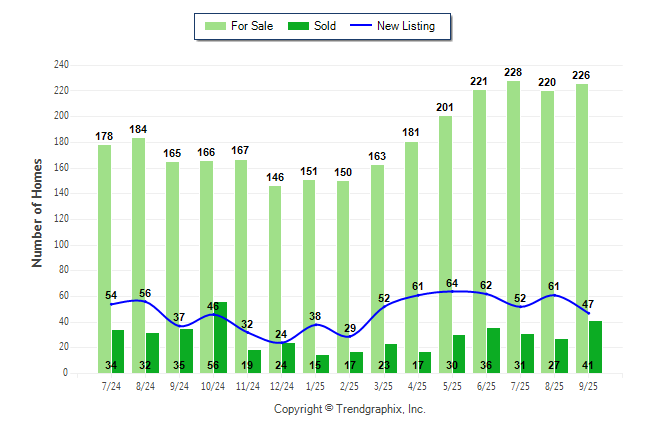Click the Copyright Trendgraphix, Inc. text

pos(350,409)
